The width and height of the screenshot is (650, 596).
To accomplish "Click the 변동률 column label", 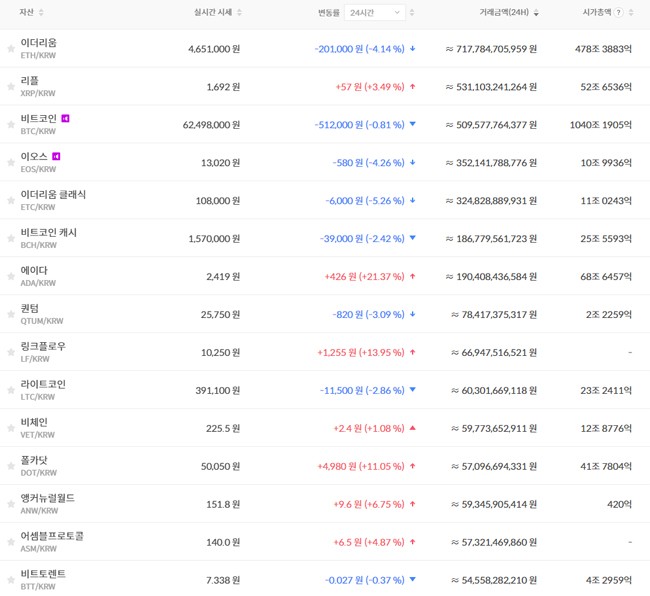I will point(329,13).
